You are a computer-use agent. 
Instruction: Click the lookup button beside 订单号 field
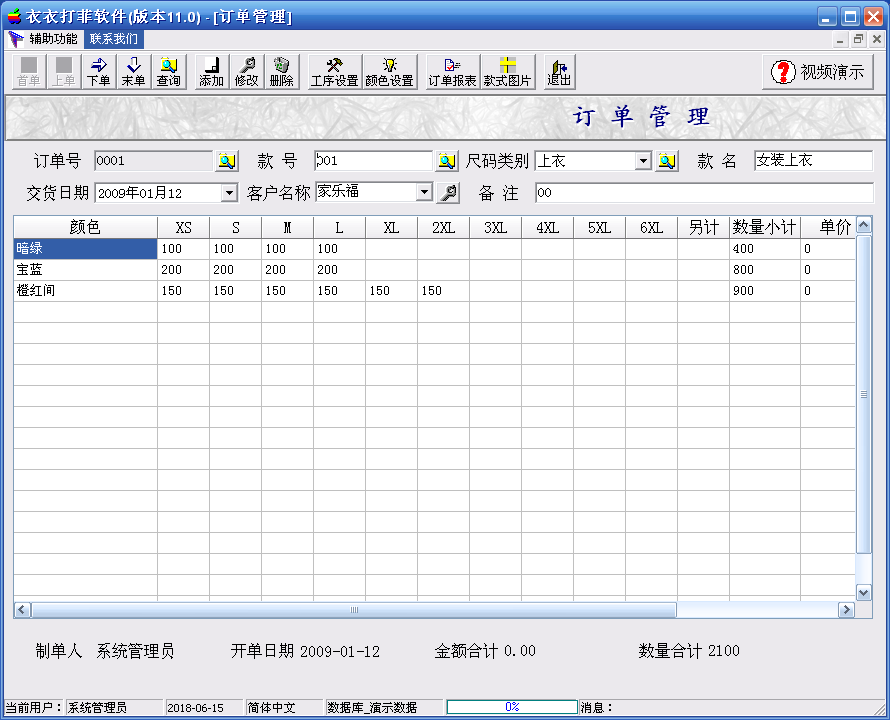click(x=227, y=161)
